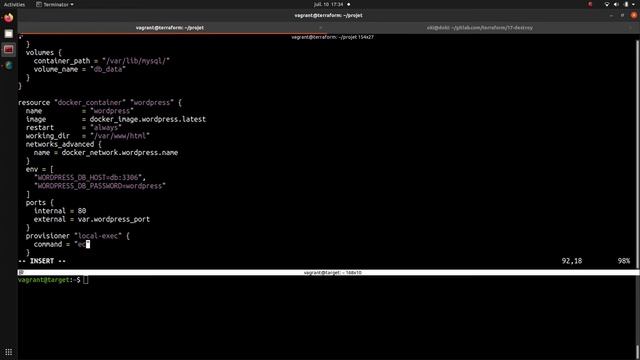
Task: Focus the vagrant@target 148x10 pane title bar
Action: tap(332, 272)
